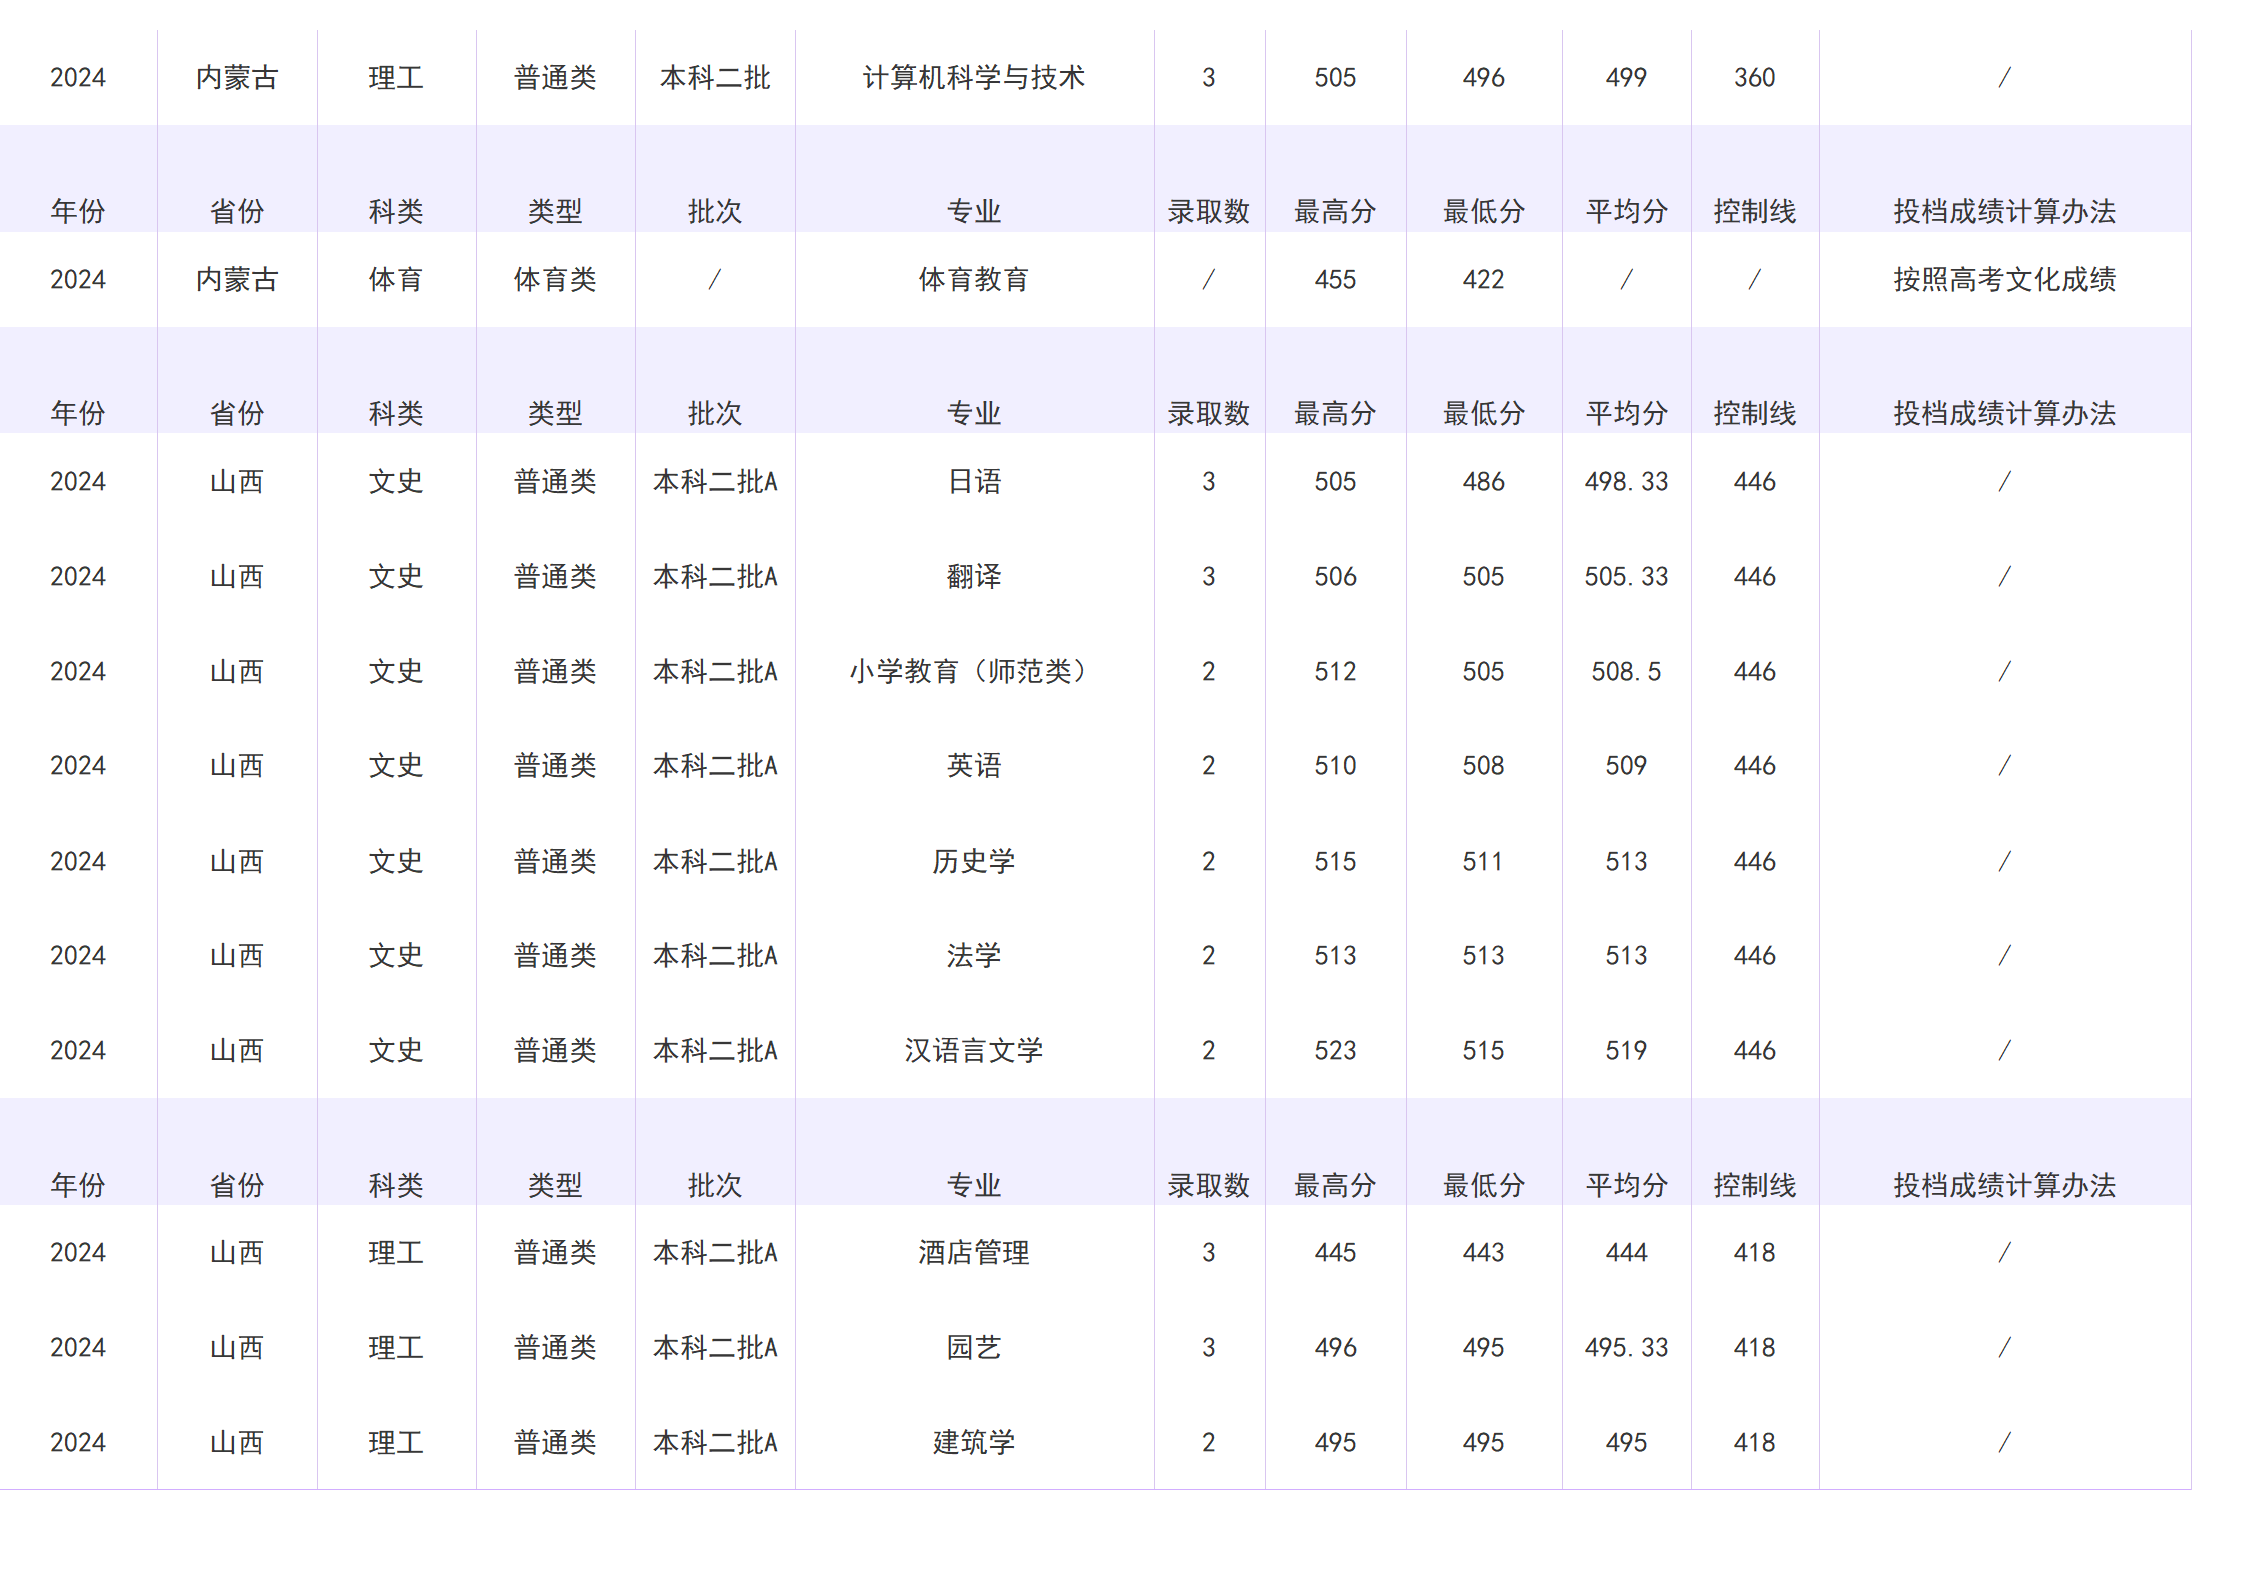Select lowest score 511 for 历史学

point(1483,862)
